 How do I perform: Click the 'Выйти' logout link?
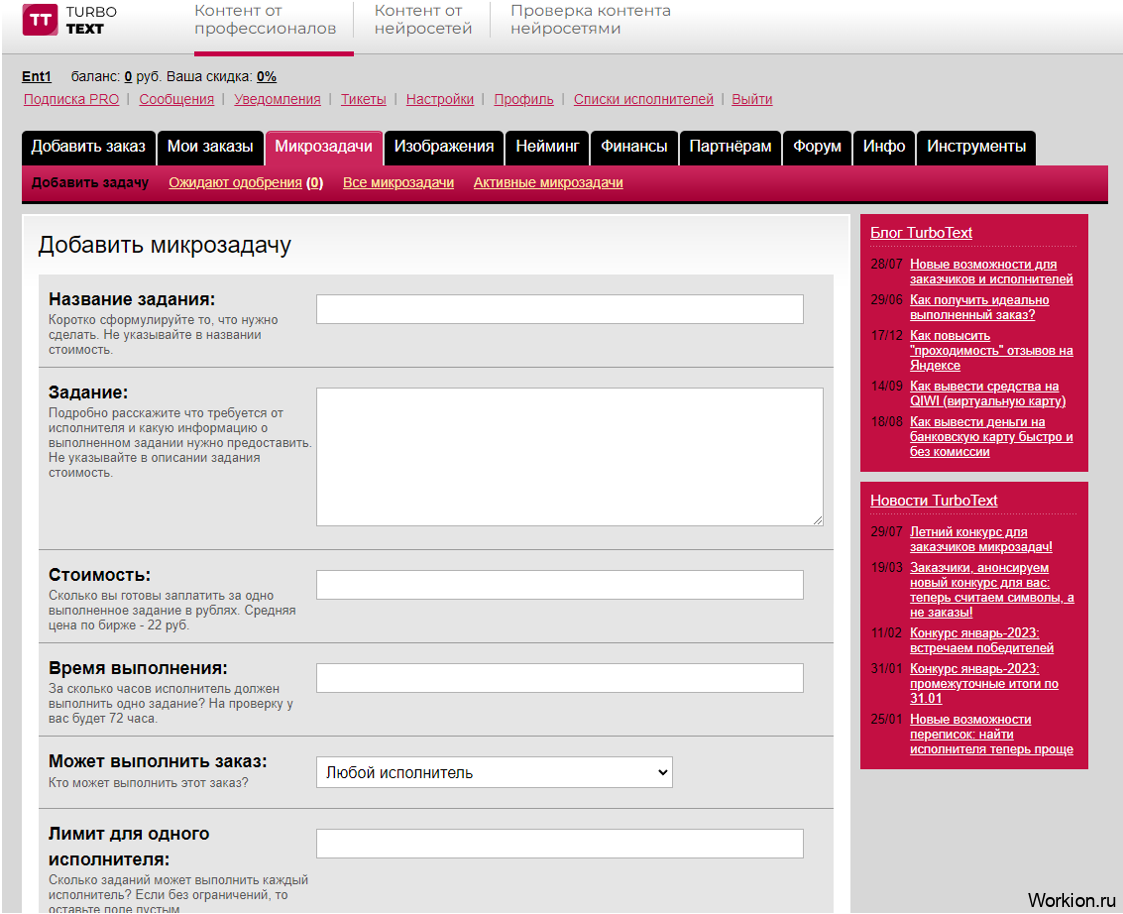coord(752,100)
